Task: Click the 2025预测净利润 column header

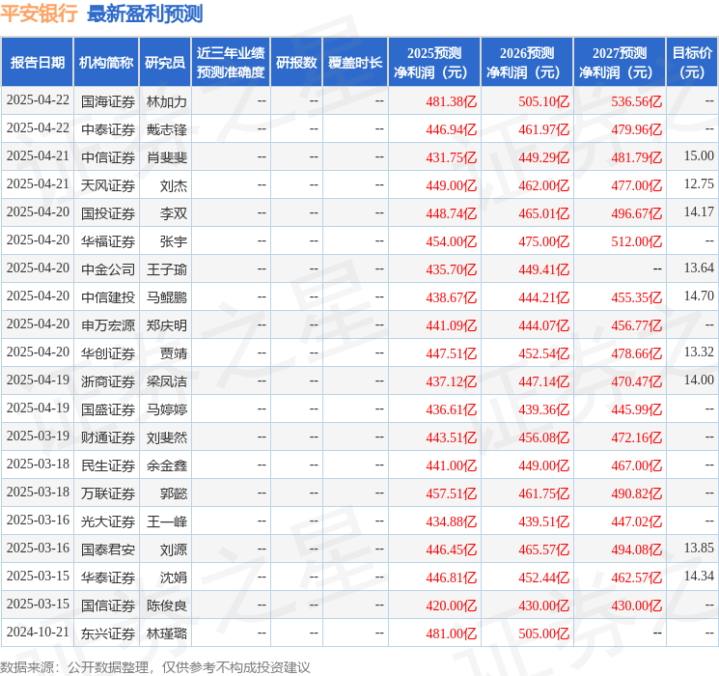Action: pyautogui.click(x=434, y=62)
